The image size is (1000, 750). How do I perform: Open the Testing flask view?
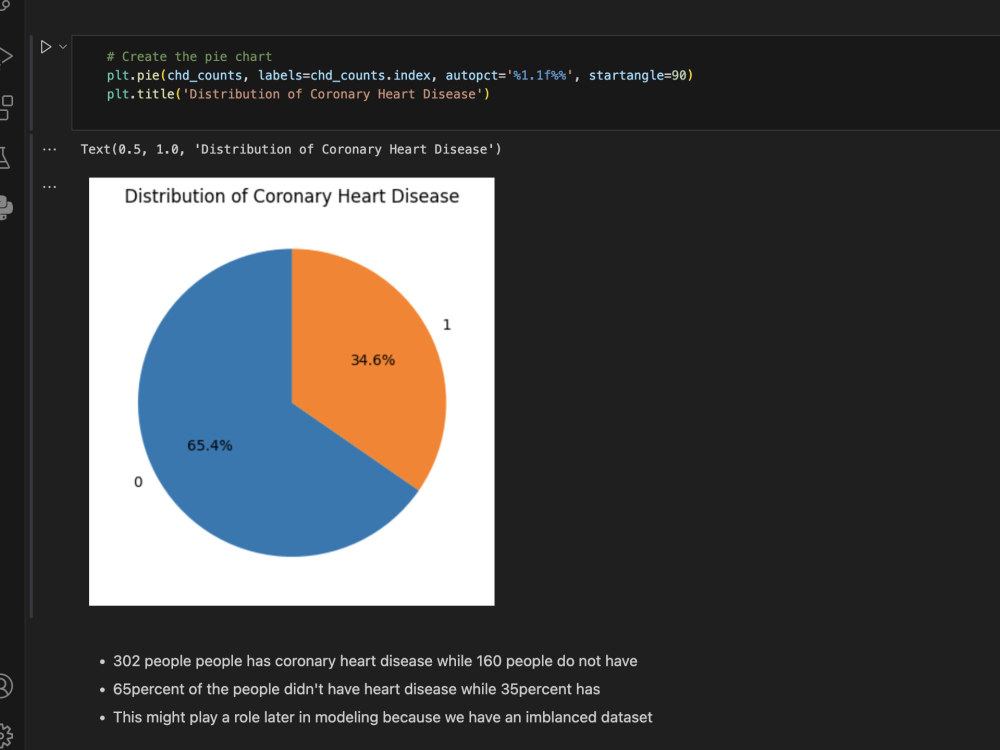(4, 158)
